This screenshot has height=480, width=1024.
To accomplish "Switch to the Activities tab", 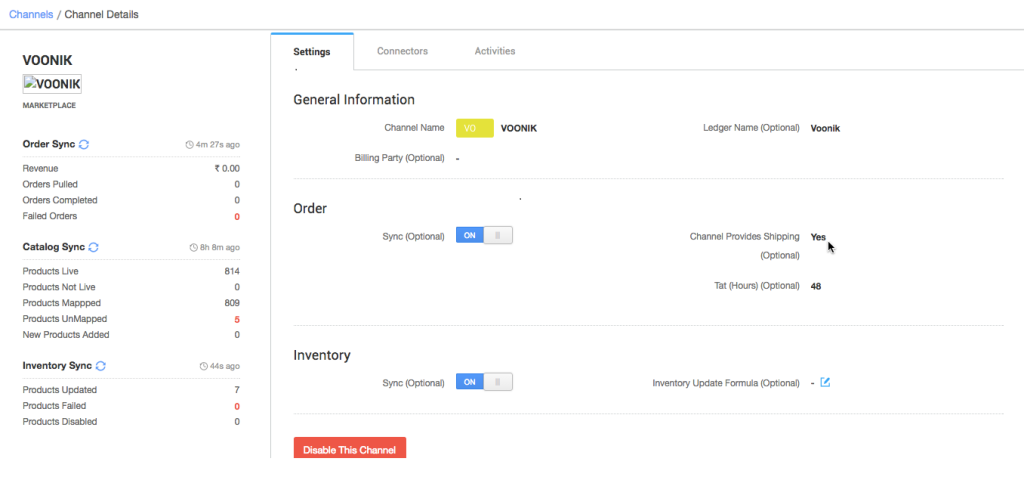I will (495, 51).
